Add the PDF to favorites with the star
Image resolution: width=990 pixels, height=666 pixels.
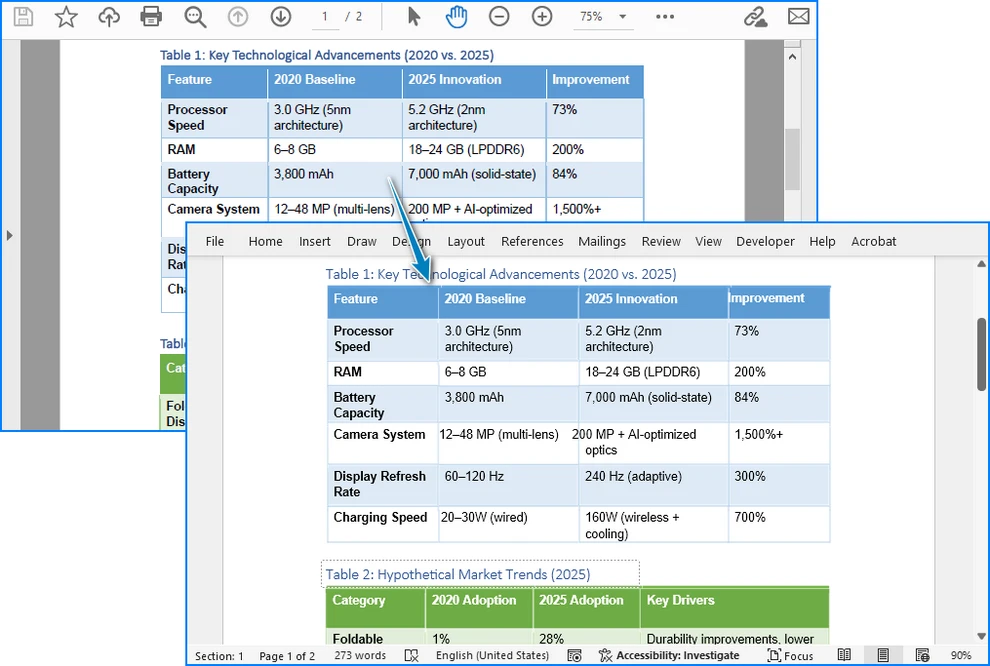[x=66, y=16]
